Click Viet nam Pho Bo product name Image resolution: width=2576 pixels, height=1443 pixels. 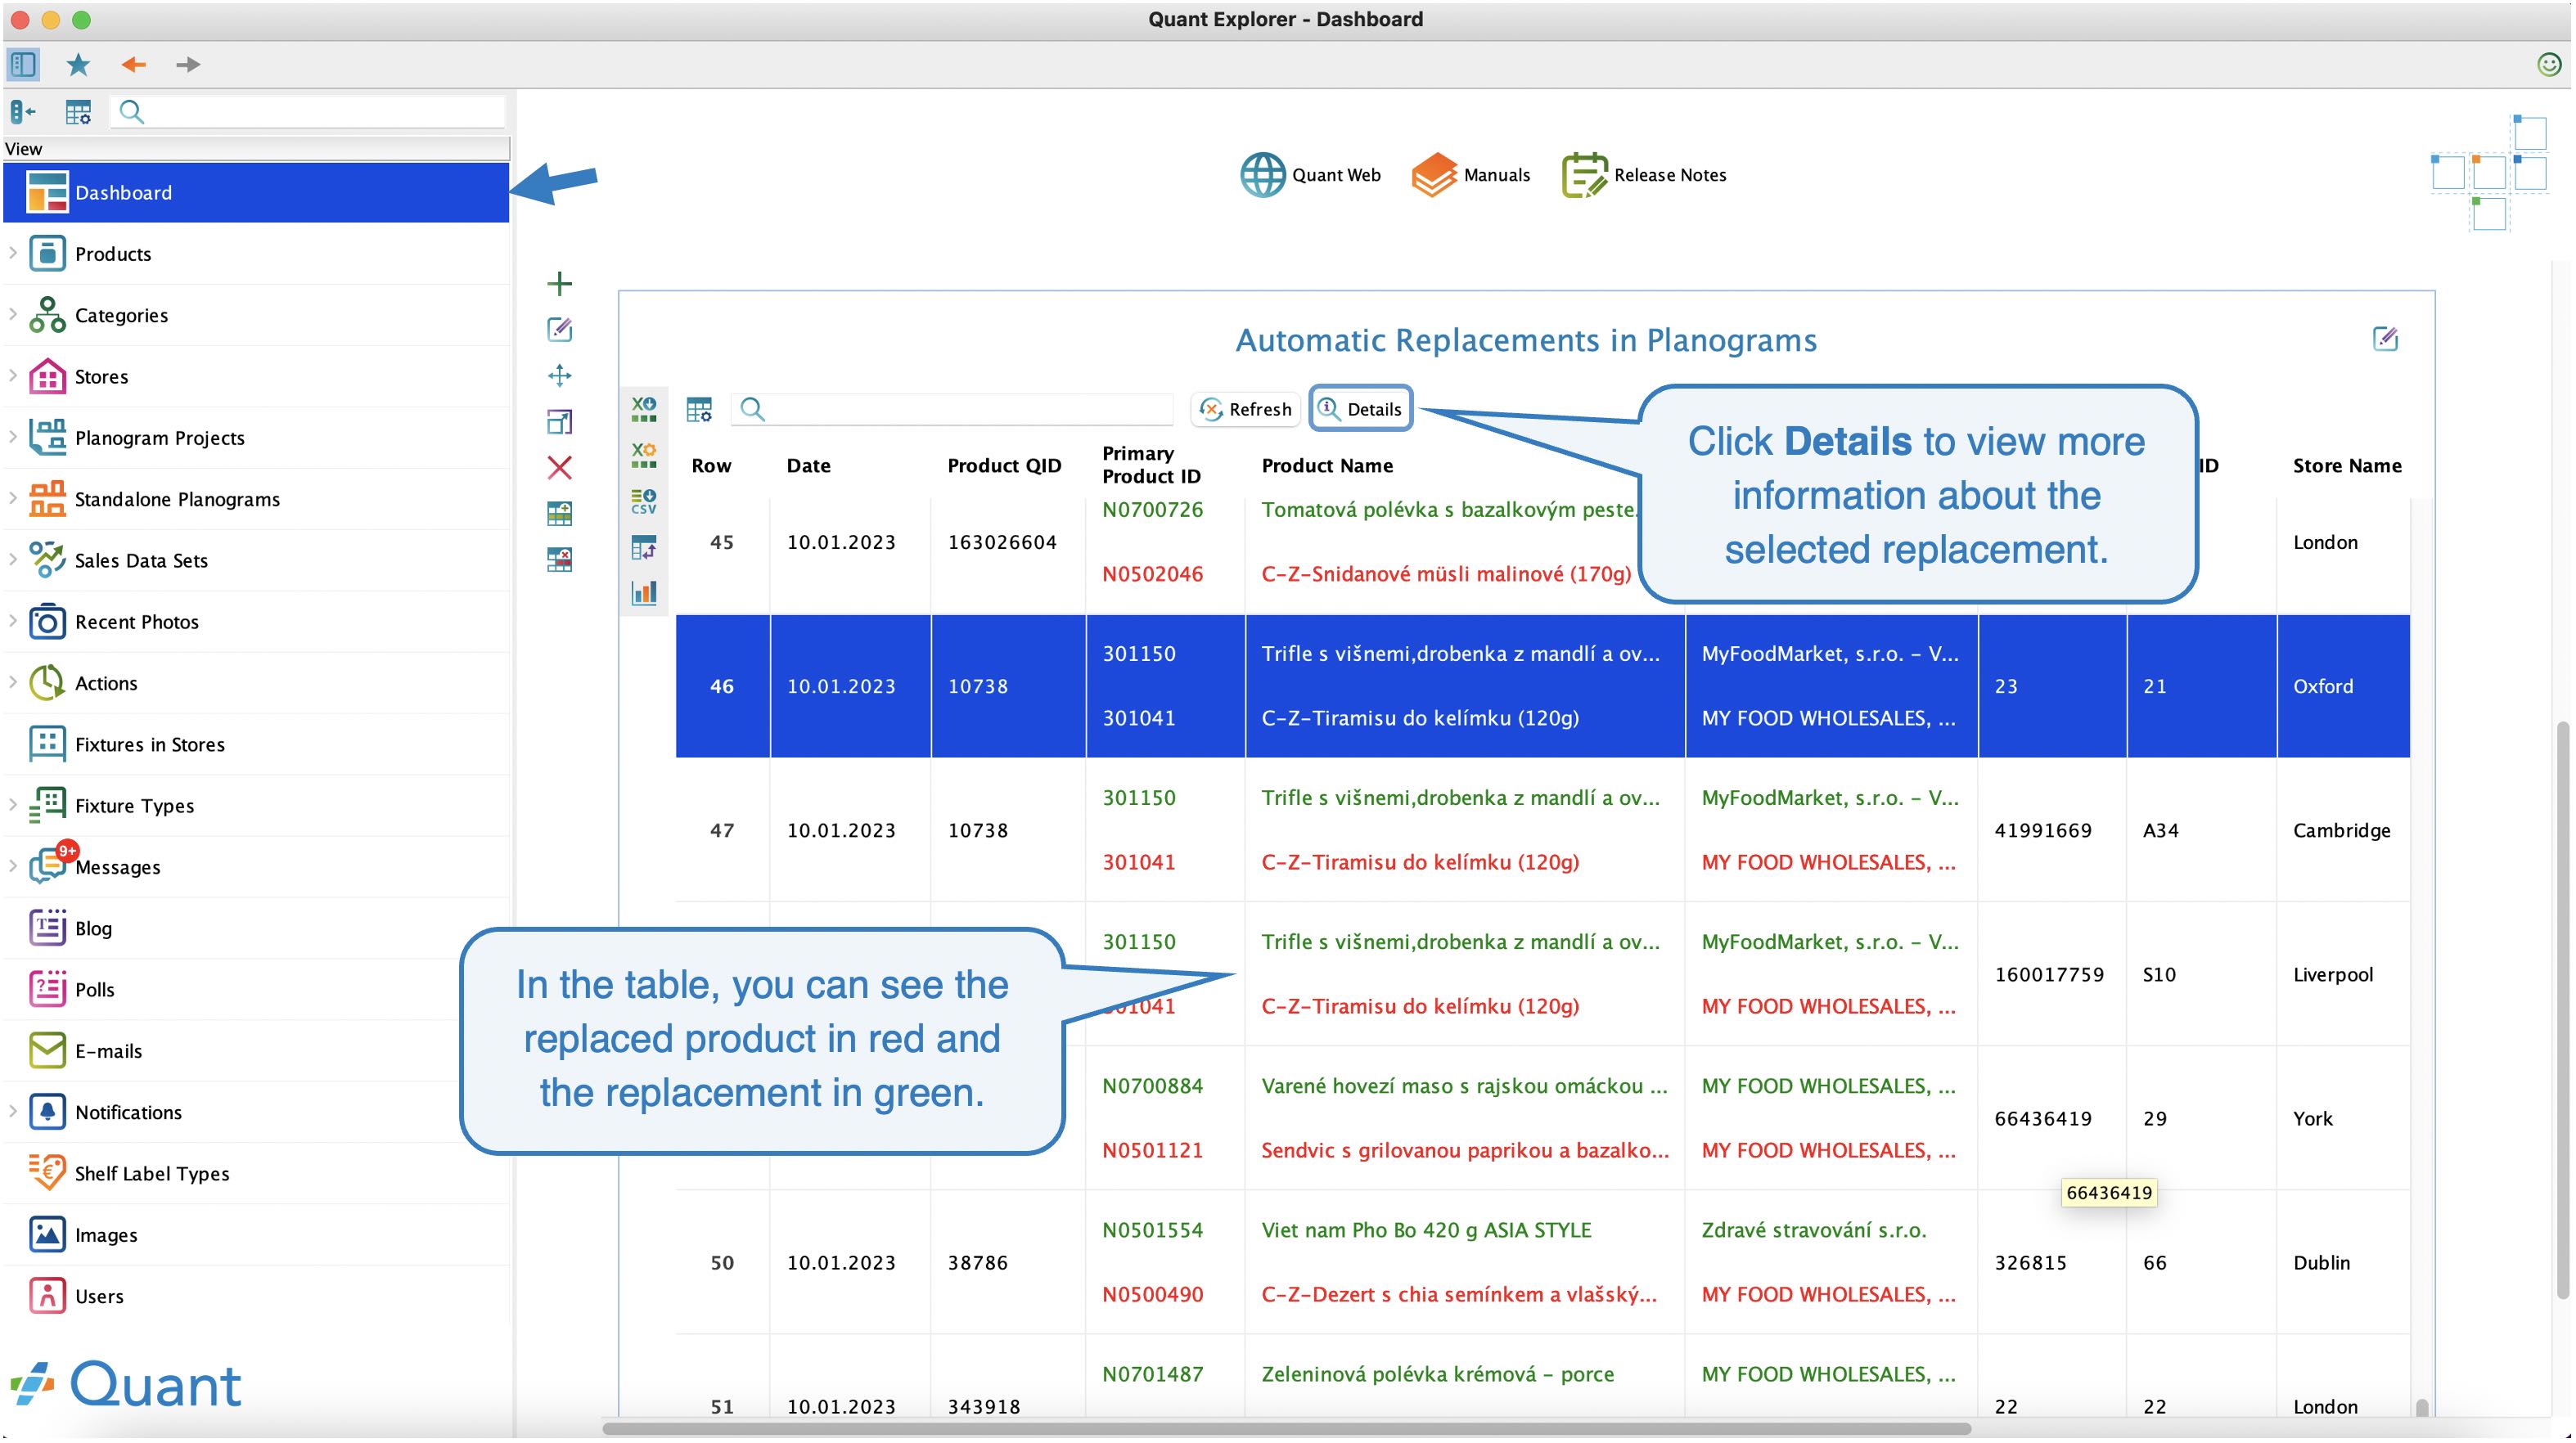pyautogui.click(x=1426, y=1230)
